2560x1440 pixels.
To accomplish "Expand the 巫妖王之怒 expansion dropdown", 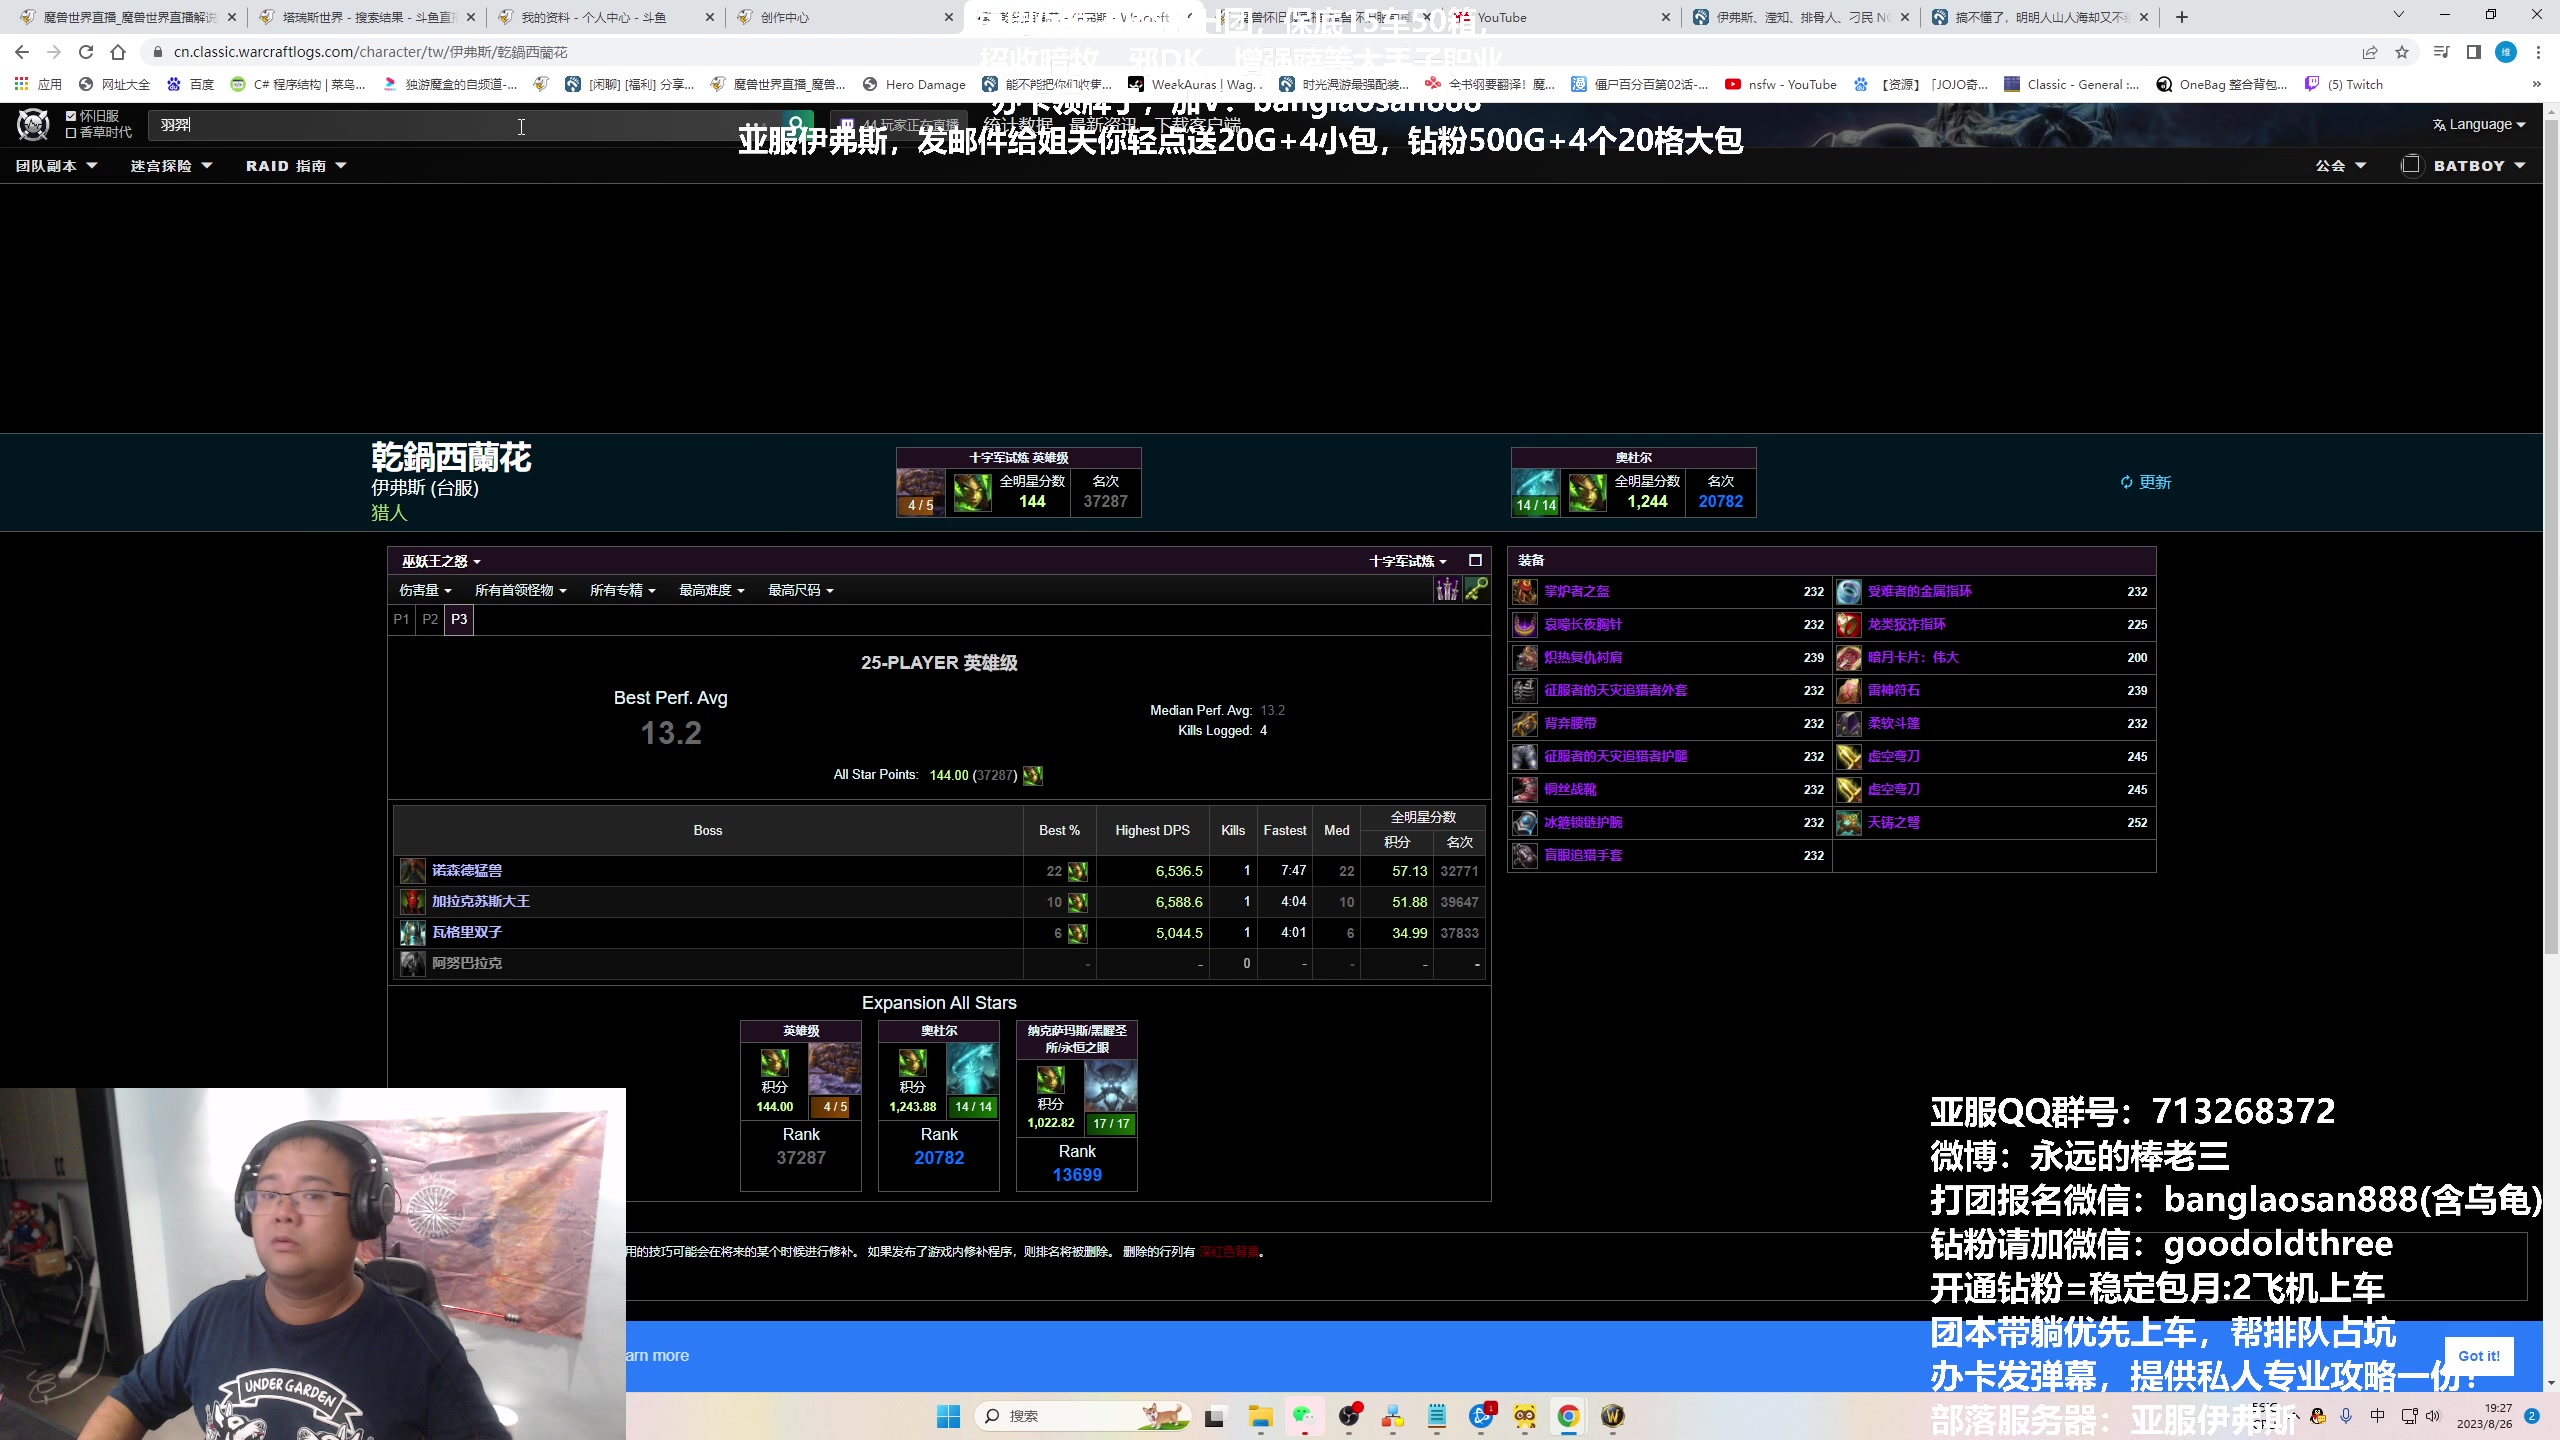I will 441,562.
